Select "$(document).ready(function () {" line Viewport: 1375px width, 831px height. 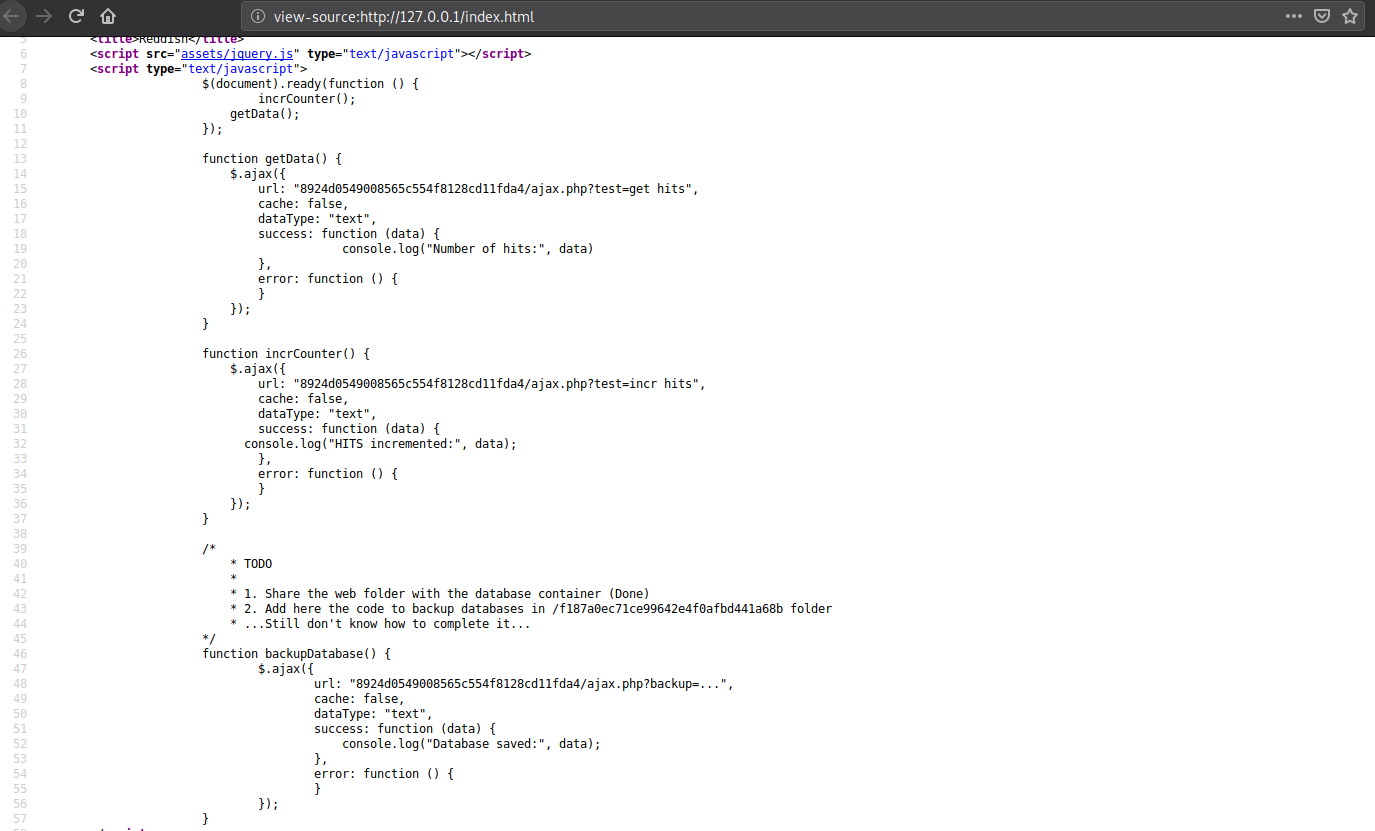coord(310,84)
